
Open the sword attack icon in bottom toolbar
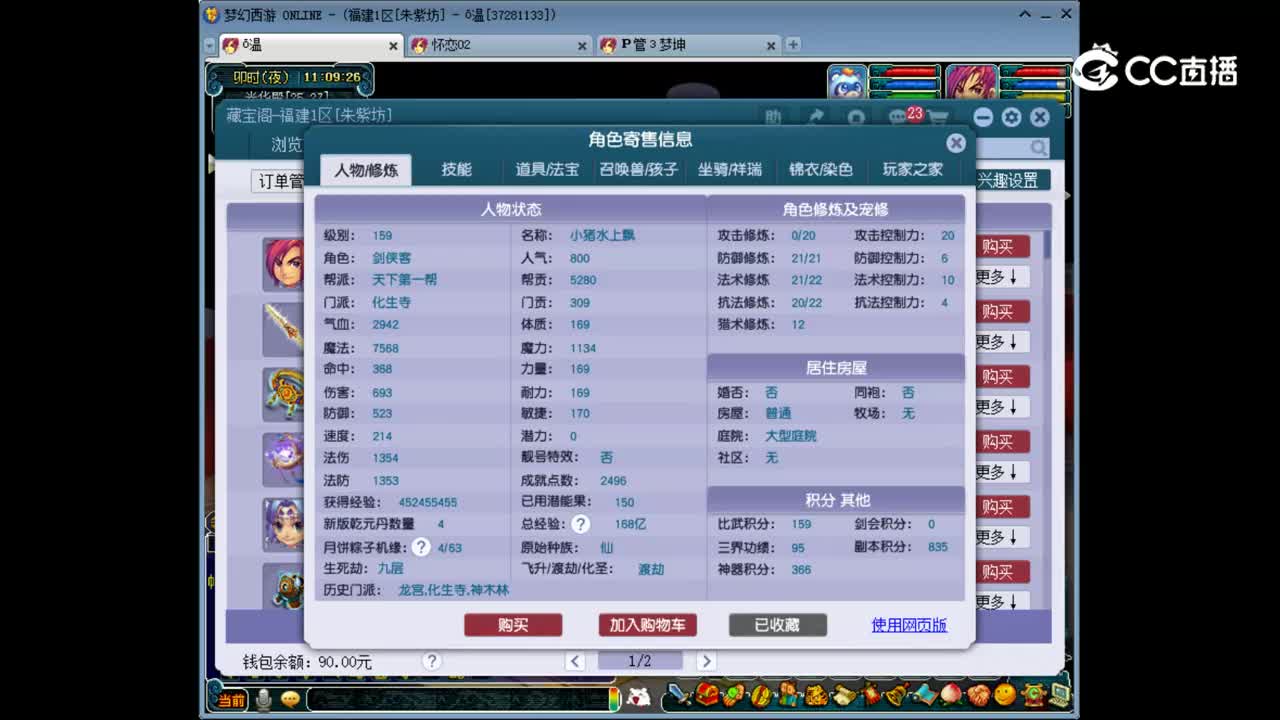point(680,694)
